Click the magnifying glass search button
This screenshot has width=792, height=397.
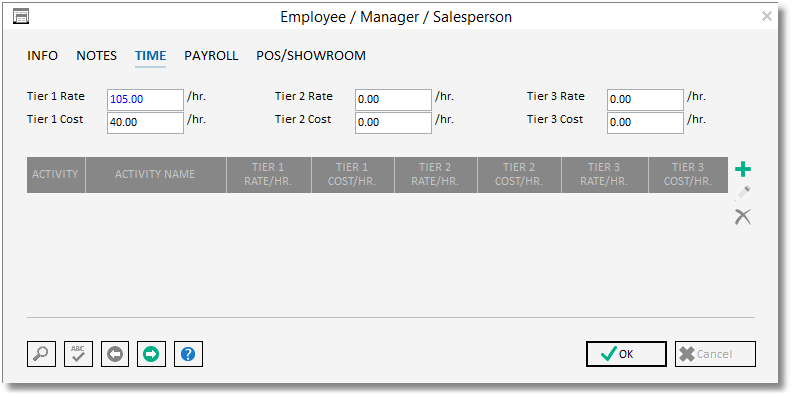(41, 354)
